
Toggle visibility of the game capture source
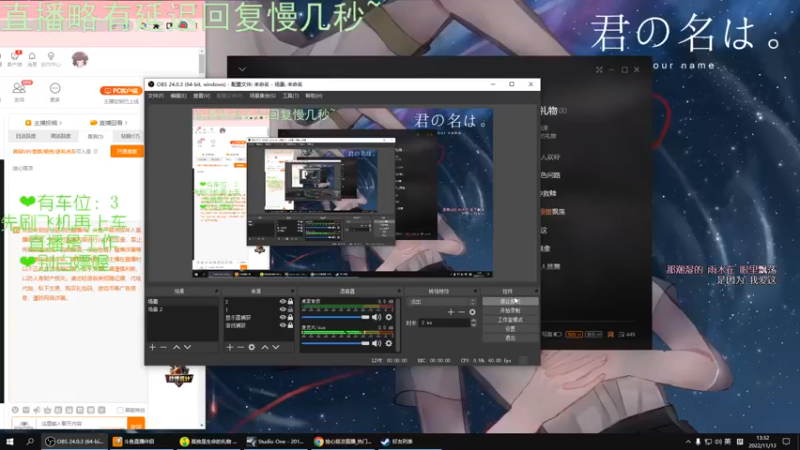[x=283, y=325]
